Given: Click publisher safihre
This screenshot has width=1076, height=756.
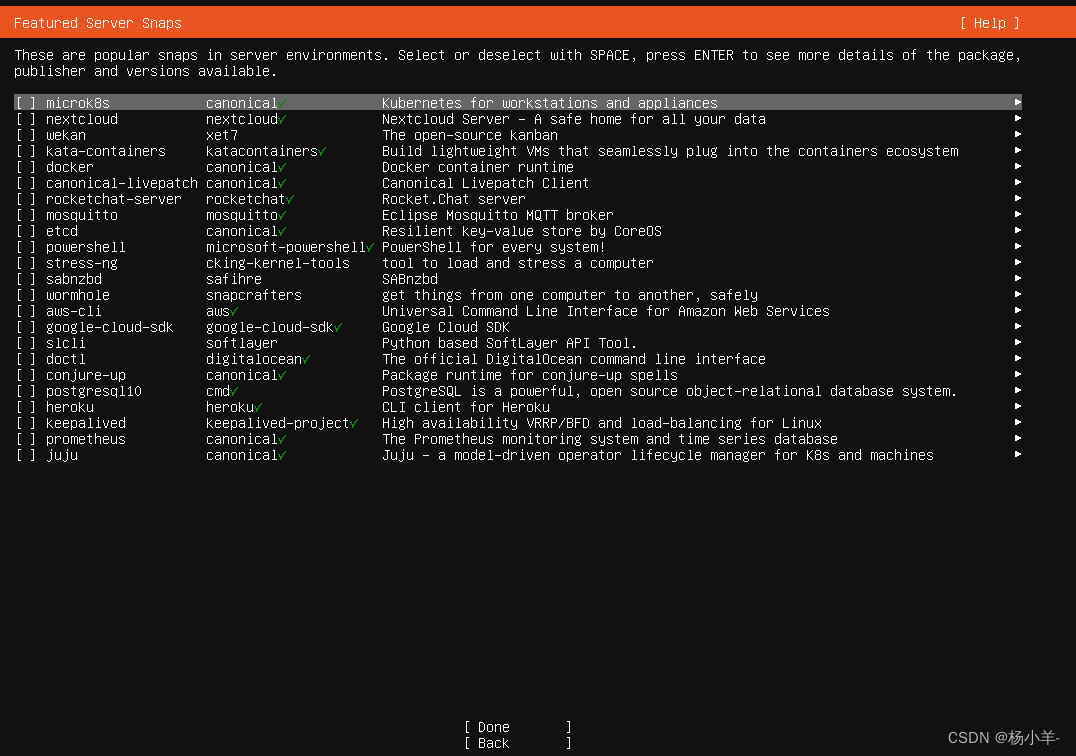Looking at the screenshot, I should point(233,279).
